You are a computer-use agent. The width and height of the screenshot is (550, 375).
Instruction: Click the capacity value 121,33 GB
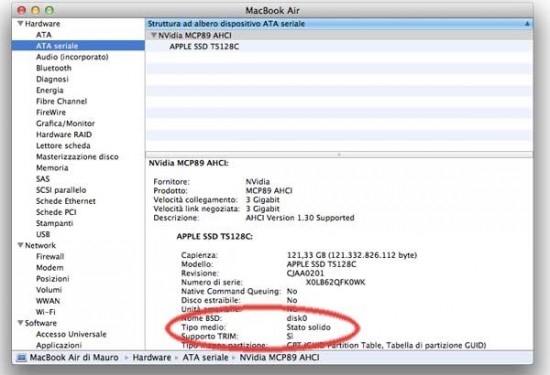pyautogui.click(x=307, y=255)
